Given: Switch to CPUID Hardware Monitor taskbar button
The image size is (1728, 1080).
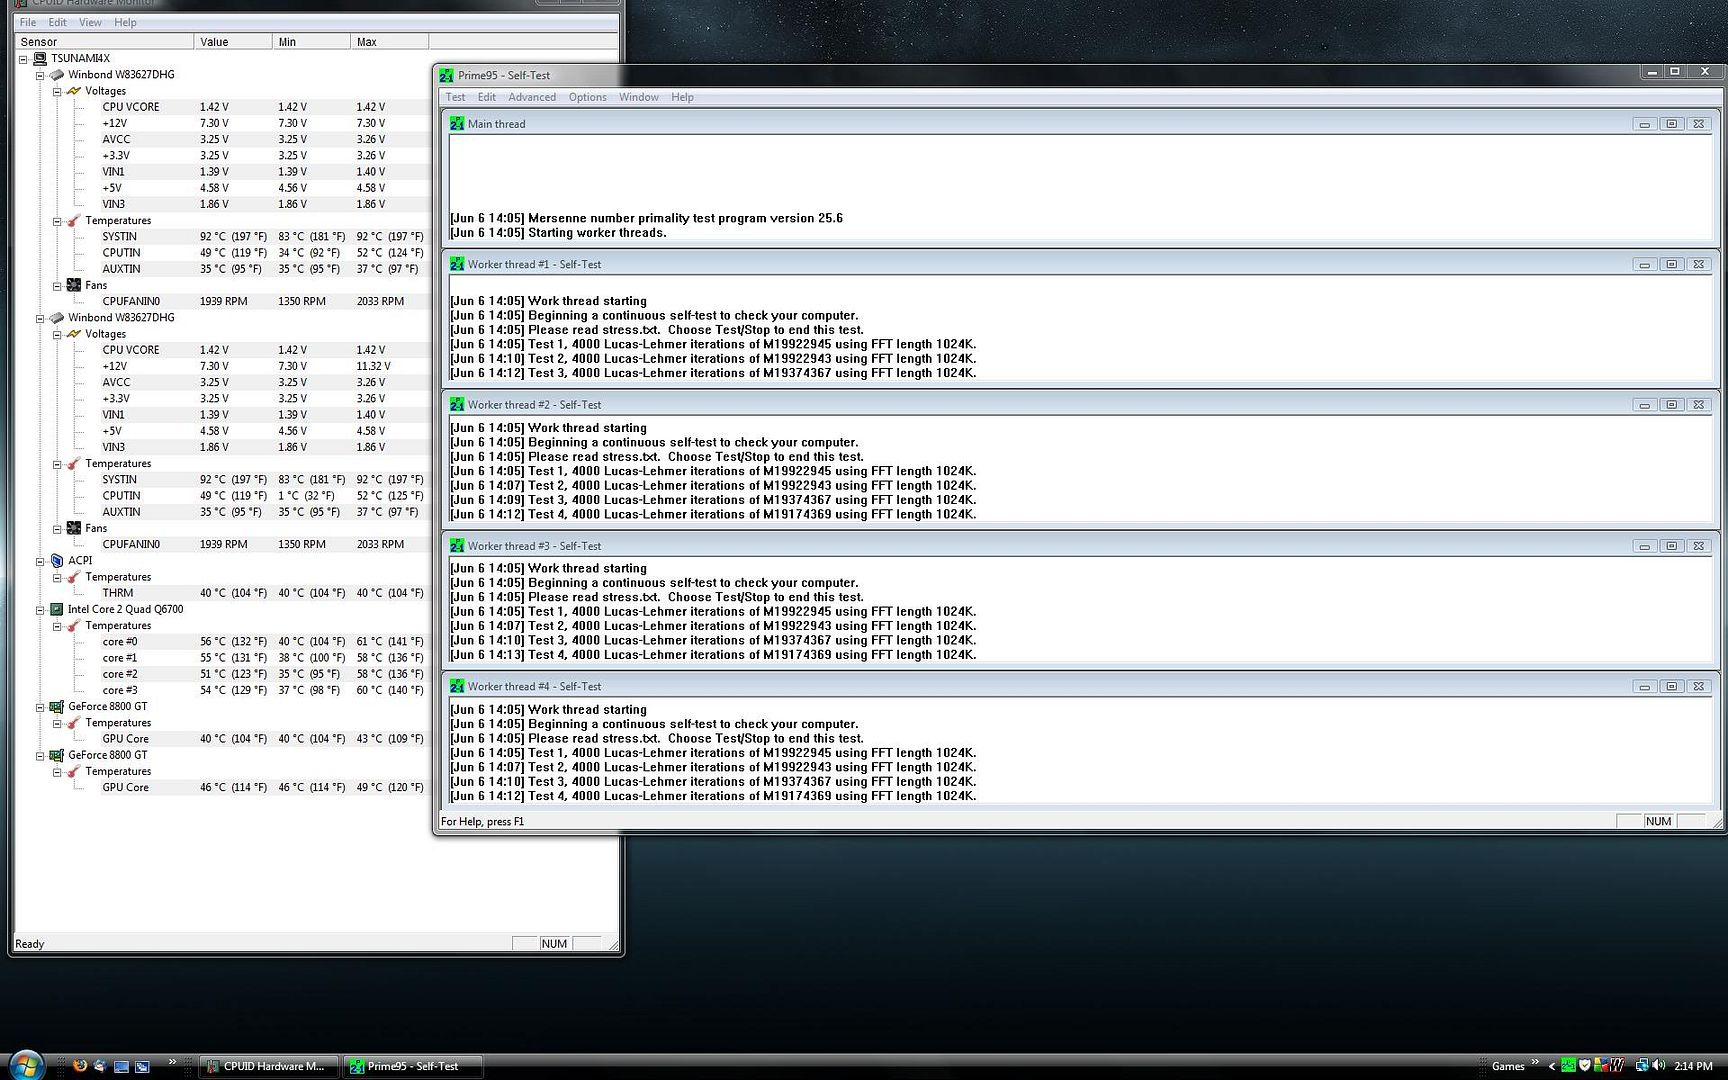Looking at the screenshot, I should 269,1066.
